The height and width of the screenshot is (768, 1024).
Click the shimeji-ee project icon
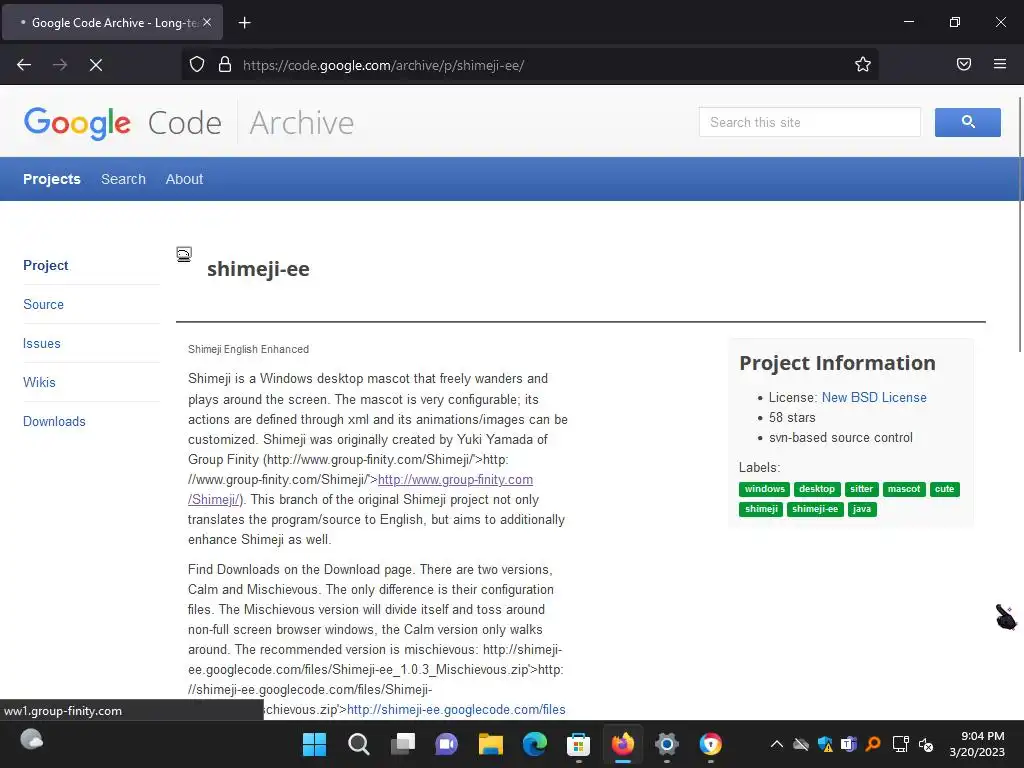[184, 255]
